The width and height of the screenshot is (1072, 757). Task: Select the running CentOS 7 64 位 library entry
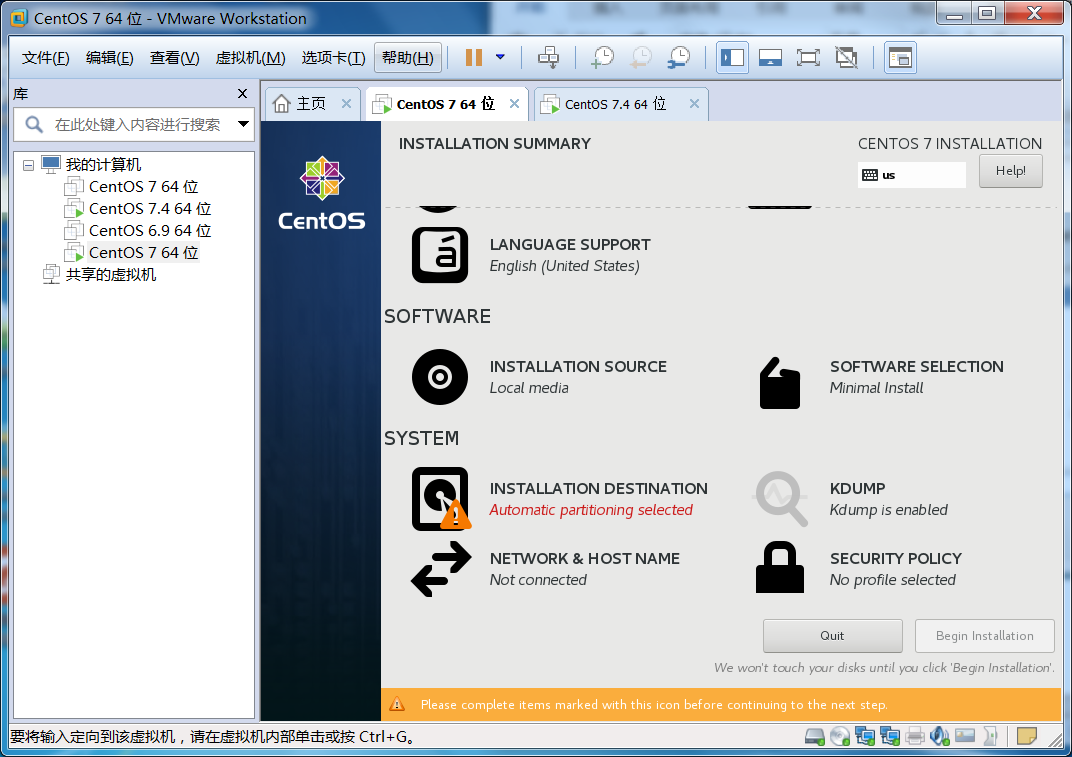(144, 252)
